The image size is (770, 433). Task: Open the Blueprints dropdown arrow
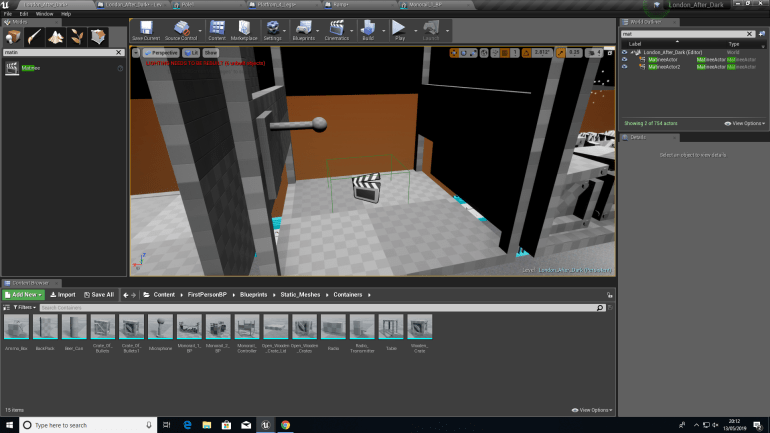(x=318, y=30)
